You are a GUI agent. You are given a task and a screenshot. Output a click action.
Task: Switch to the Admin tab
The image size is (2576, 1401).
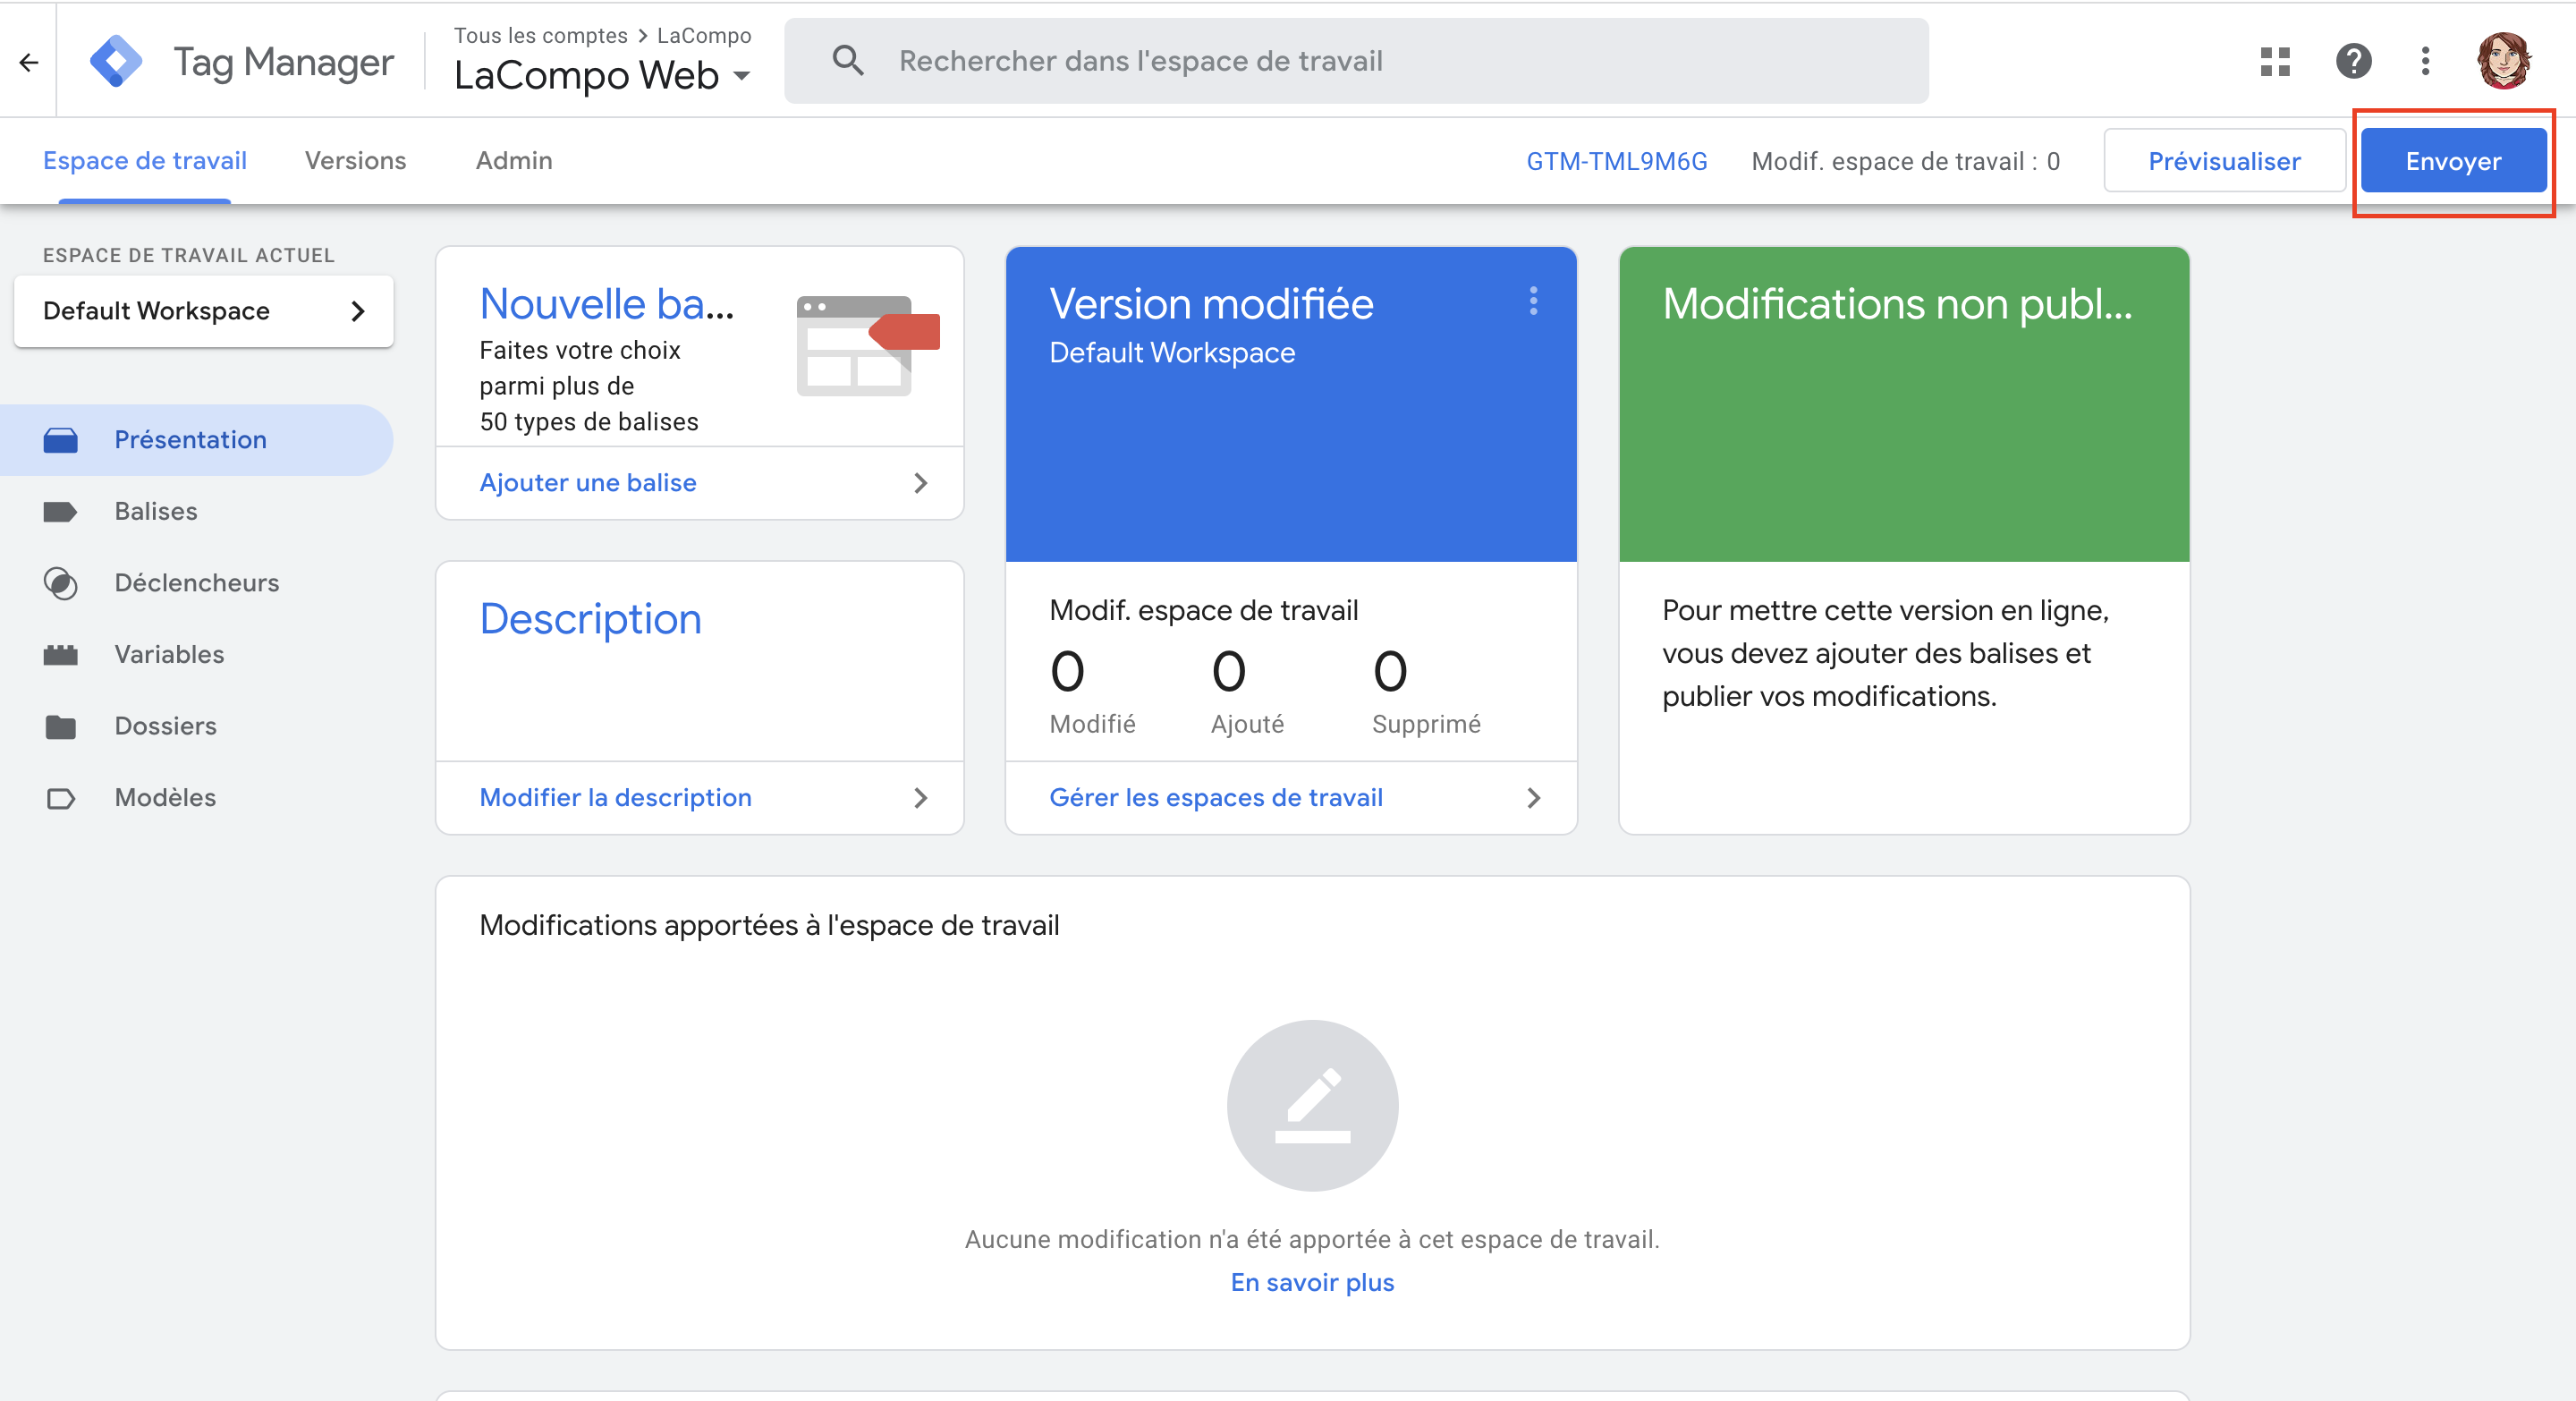tap(514, 161)
